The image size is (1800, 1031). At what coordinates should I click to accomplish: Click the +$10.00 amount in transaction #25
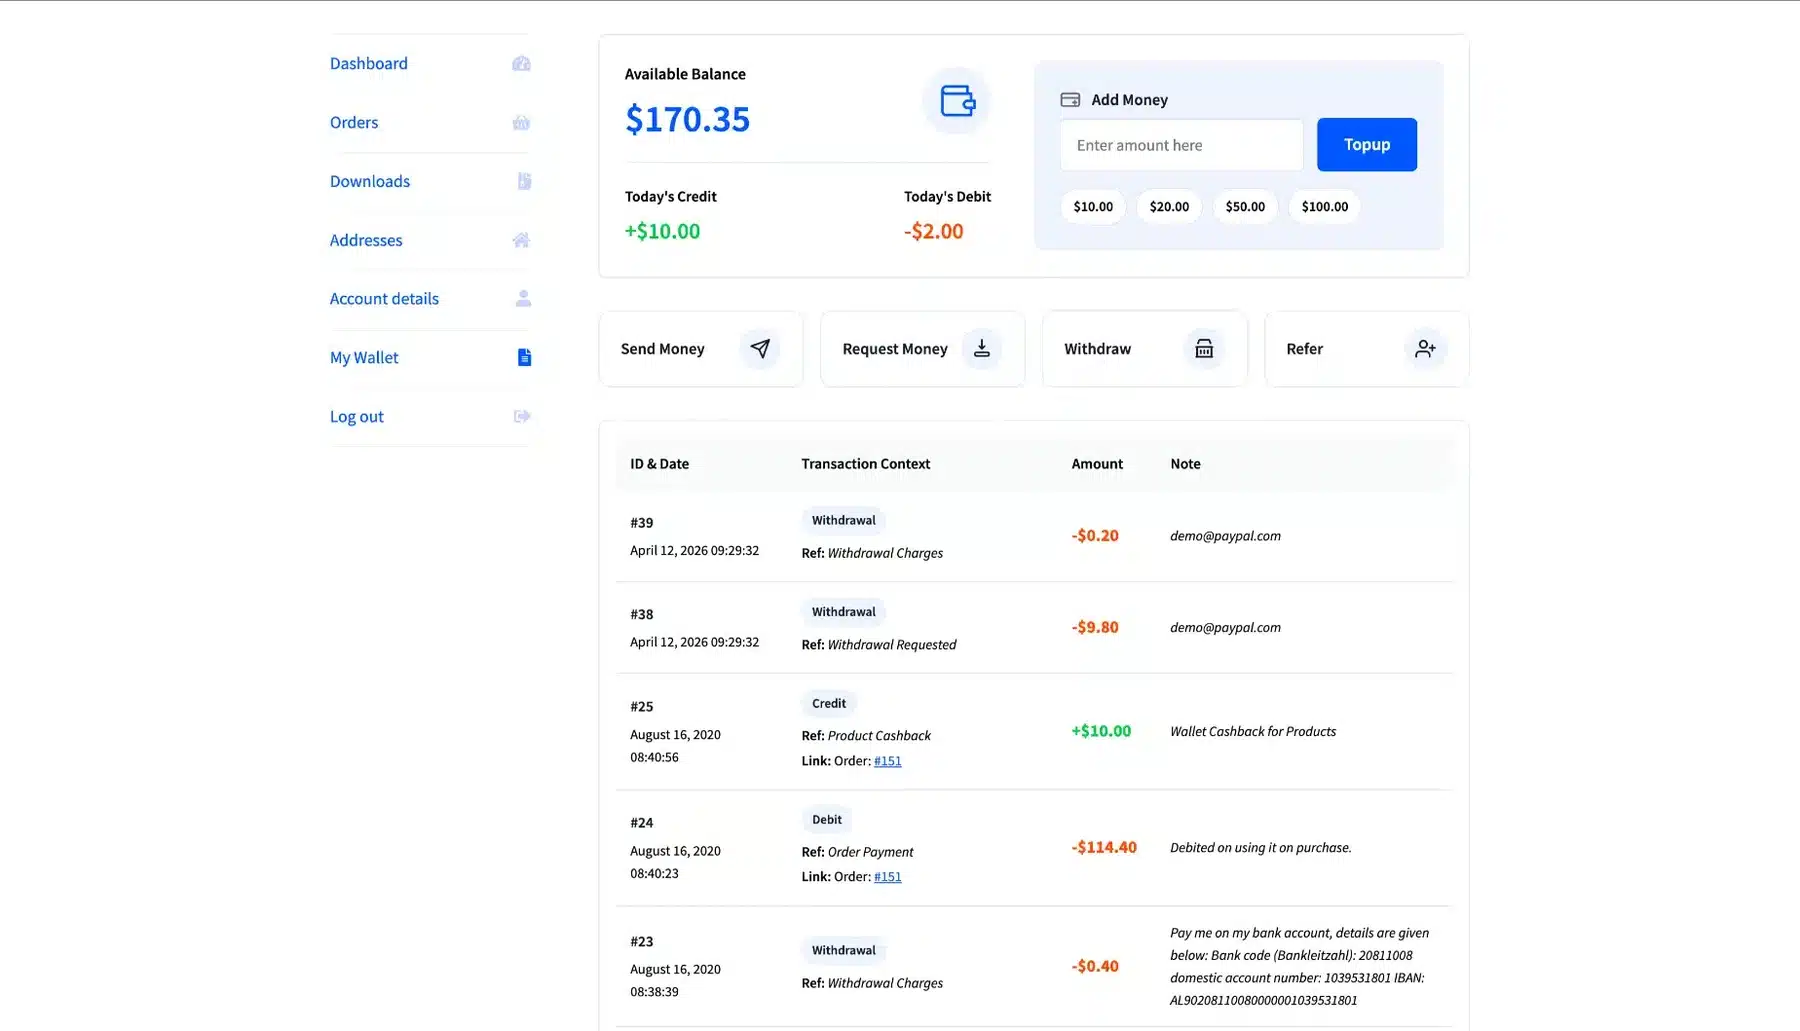(x=1101, y=731)
